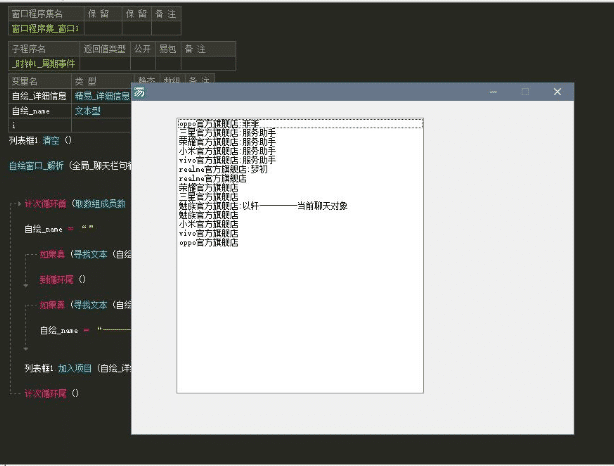Click the 列表框1.加入项目 code line
The height and width of the screenshot is (466, 614).
(78, 368)
